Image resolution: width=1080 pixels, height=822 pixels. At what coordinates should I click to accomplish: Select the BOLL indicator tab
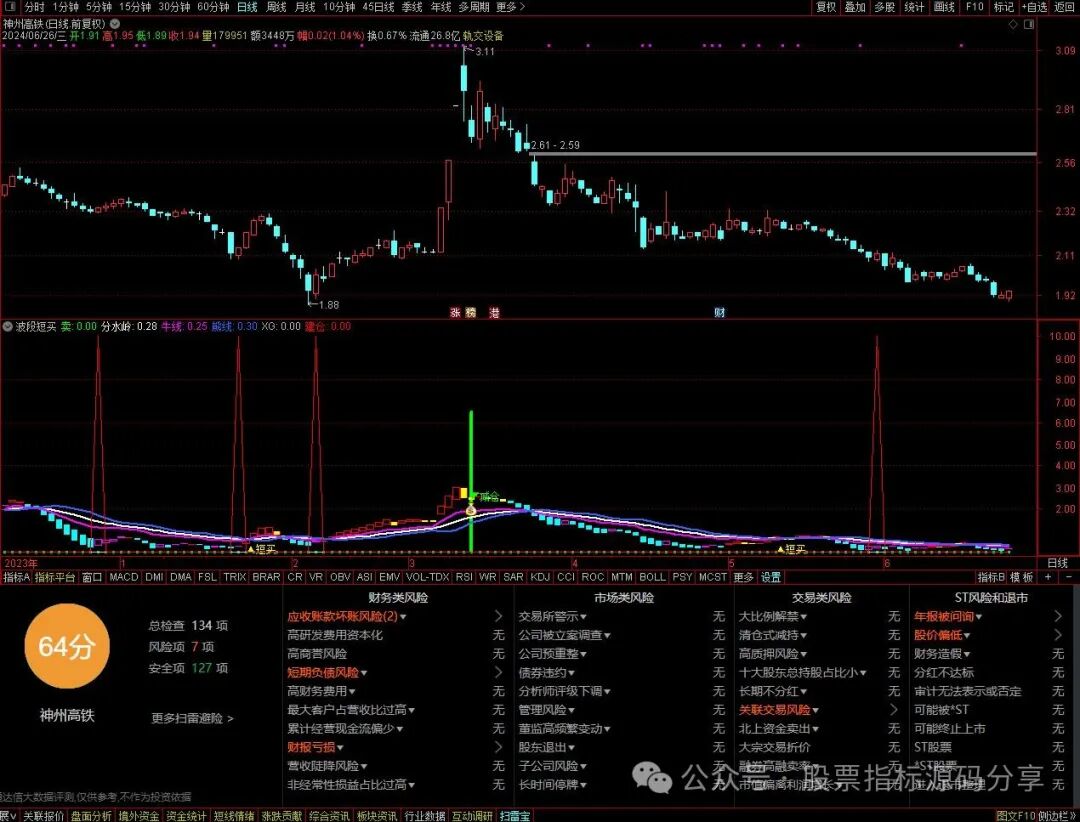[652, 577]
